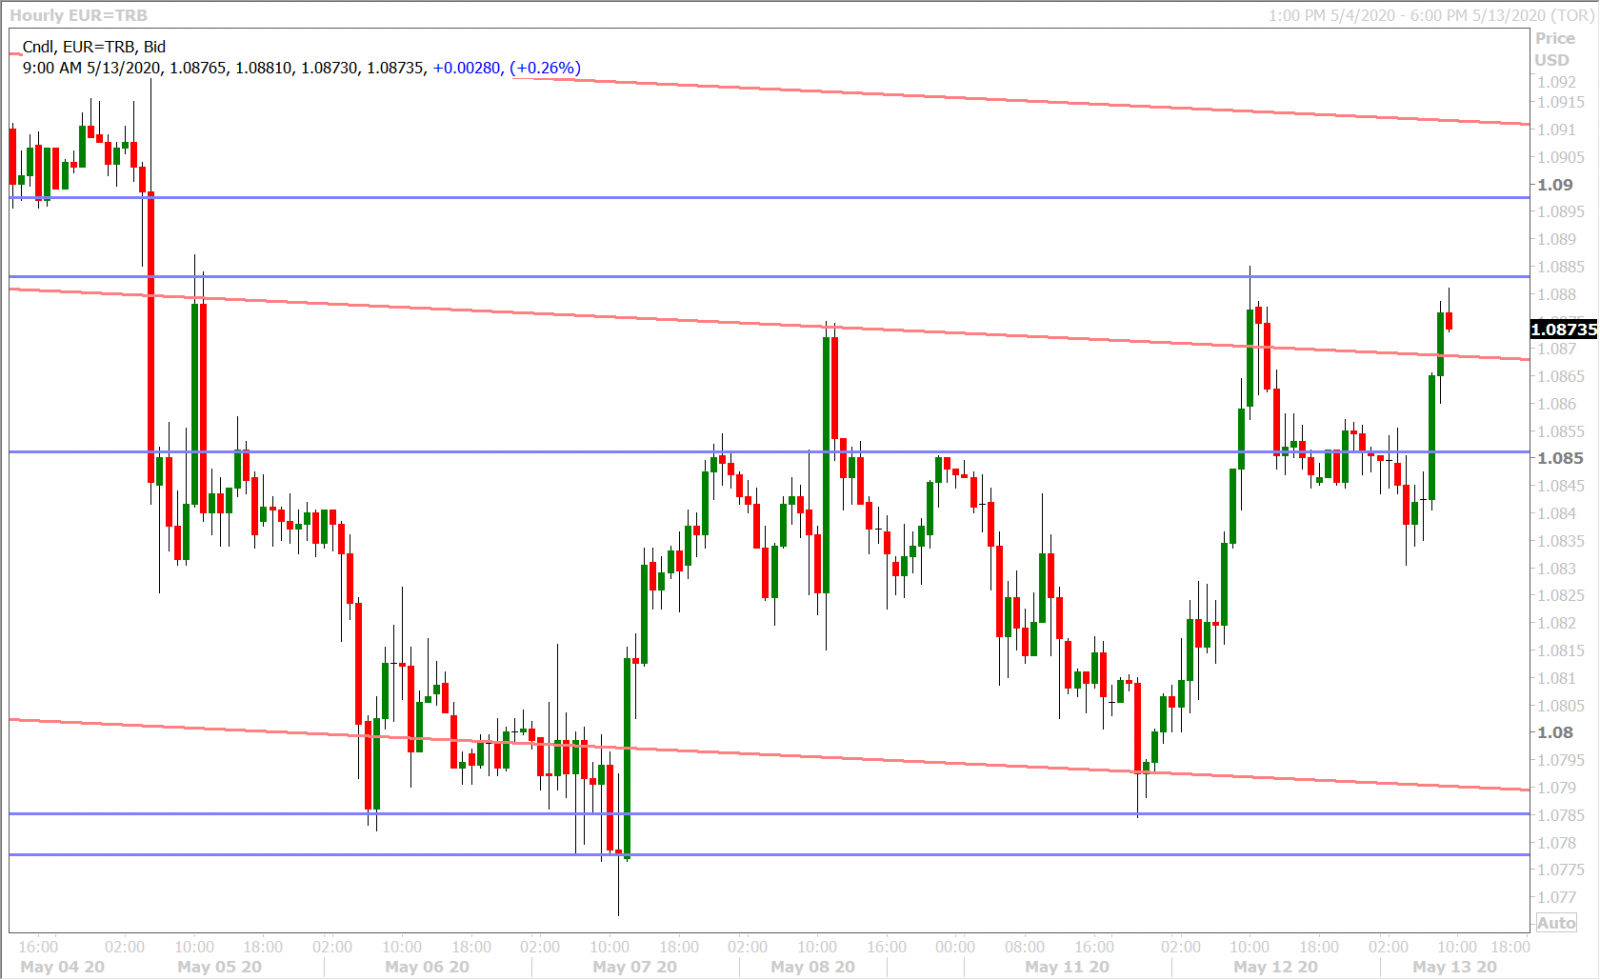This screenshot has height=980, width=1600.
Task: Click the 1.091 price axis label
Action: (x=1556, y=130)
